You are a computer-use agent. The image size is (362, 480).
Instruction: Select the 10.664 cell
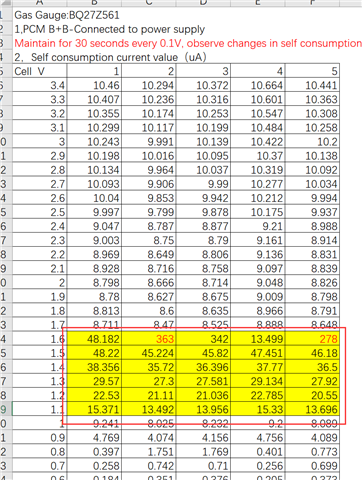coord(258,85)
